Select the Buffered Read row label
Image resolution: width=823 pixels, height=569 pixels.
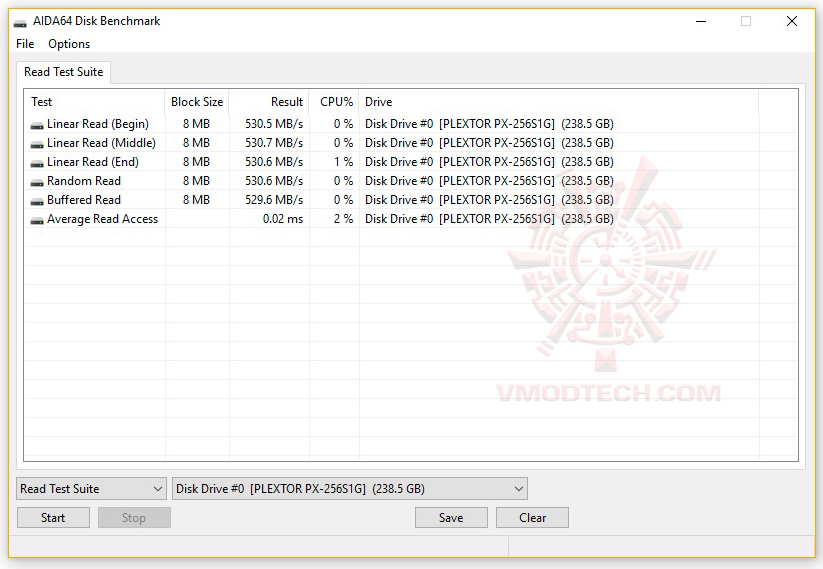pos(84,199)
